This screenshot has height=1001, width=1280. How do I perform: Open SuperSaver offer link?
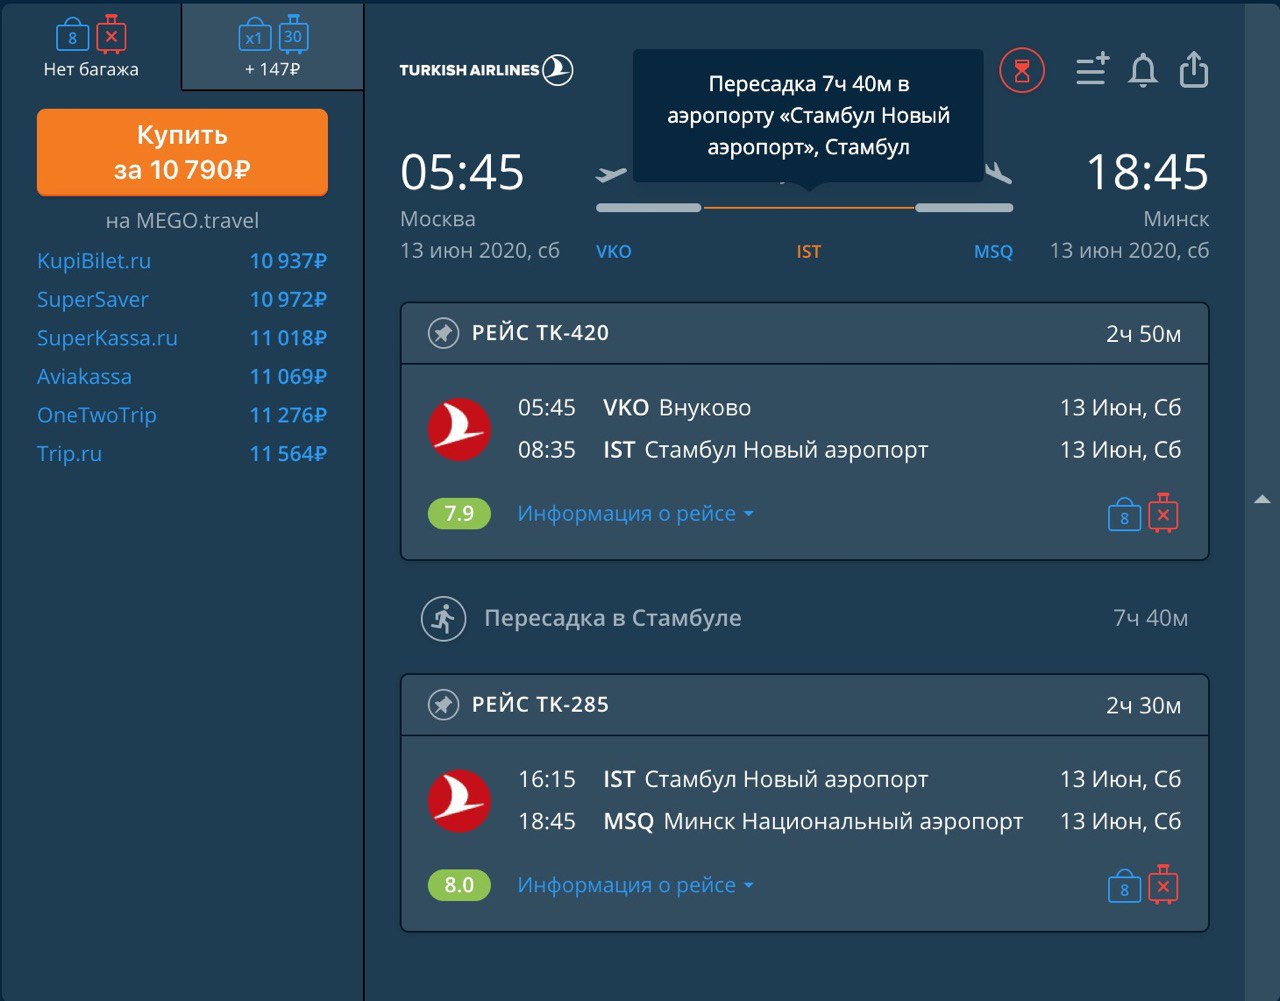(92, 299)
